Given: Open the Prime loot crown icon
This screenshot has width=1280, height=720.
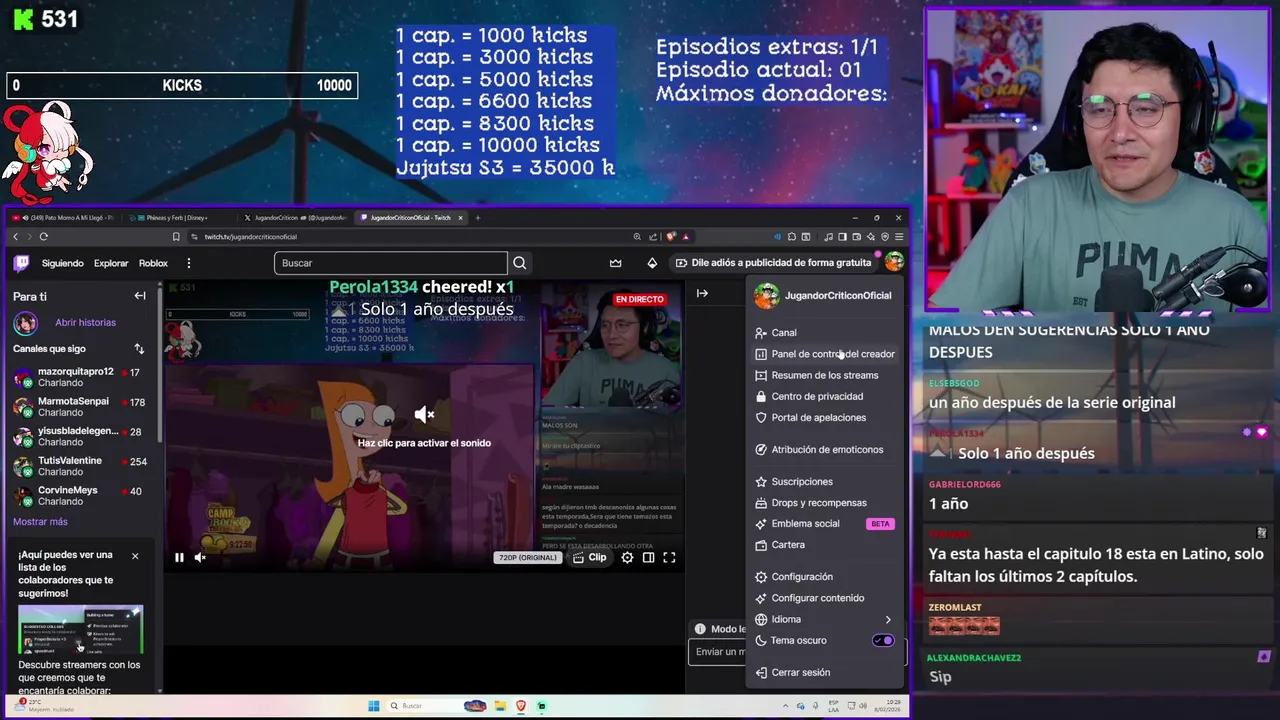Looking at the screenshot, I should [615, 263].
